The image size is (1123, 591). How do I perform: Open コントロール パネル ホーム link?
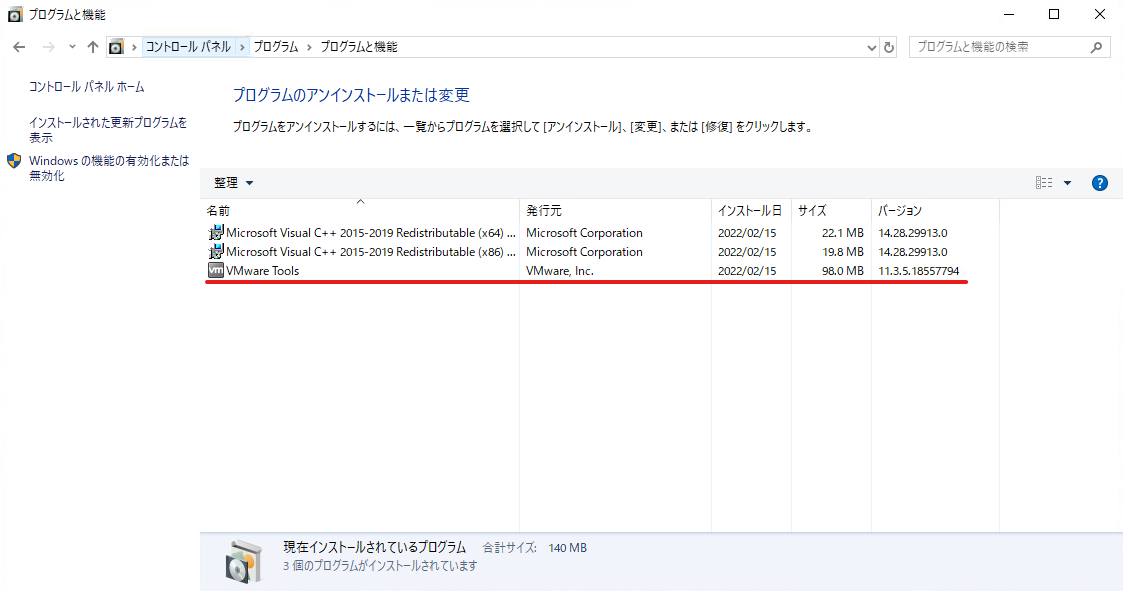(87, 87)
